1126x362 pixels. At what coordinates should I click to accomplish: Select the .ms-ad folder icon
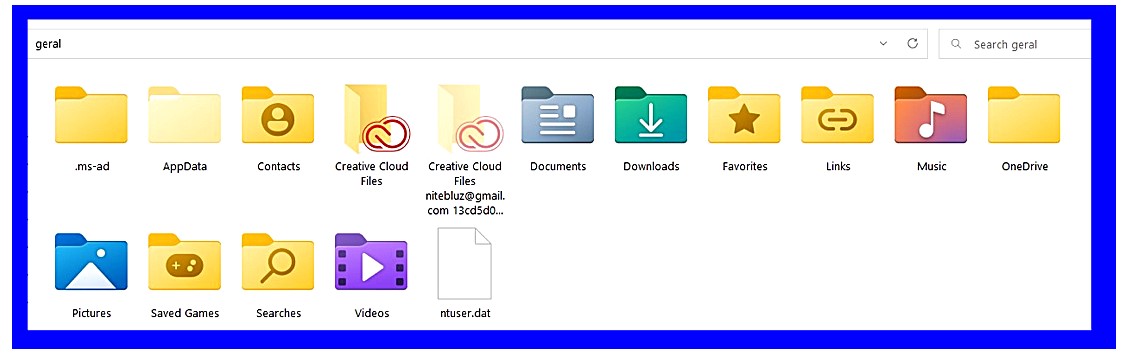(x=91, y=115)
